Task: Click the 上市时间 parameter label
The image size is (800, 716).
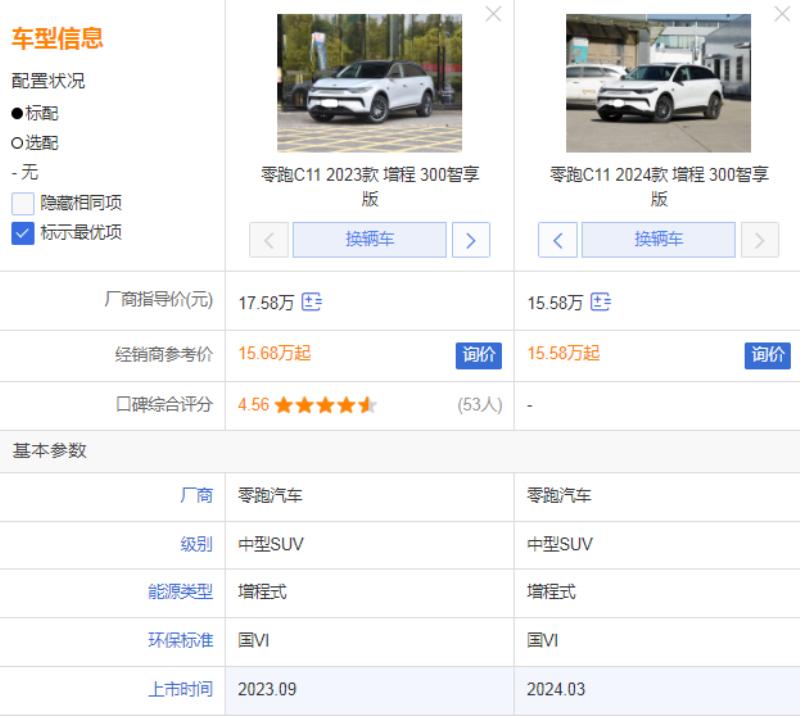Action: (x=180, y=689)
